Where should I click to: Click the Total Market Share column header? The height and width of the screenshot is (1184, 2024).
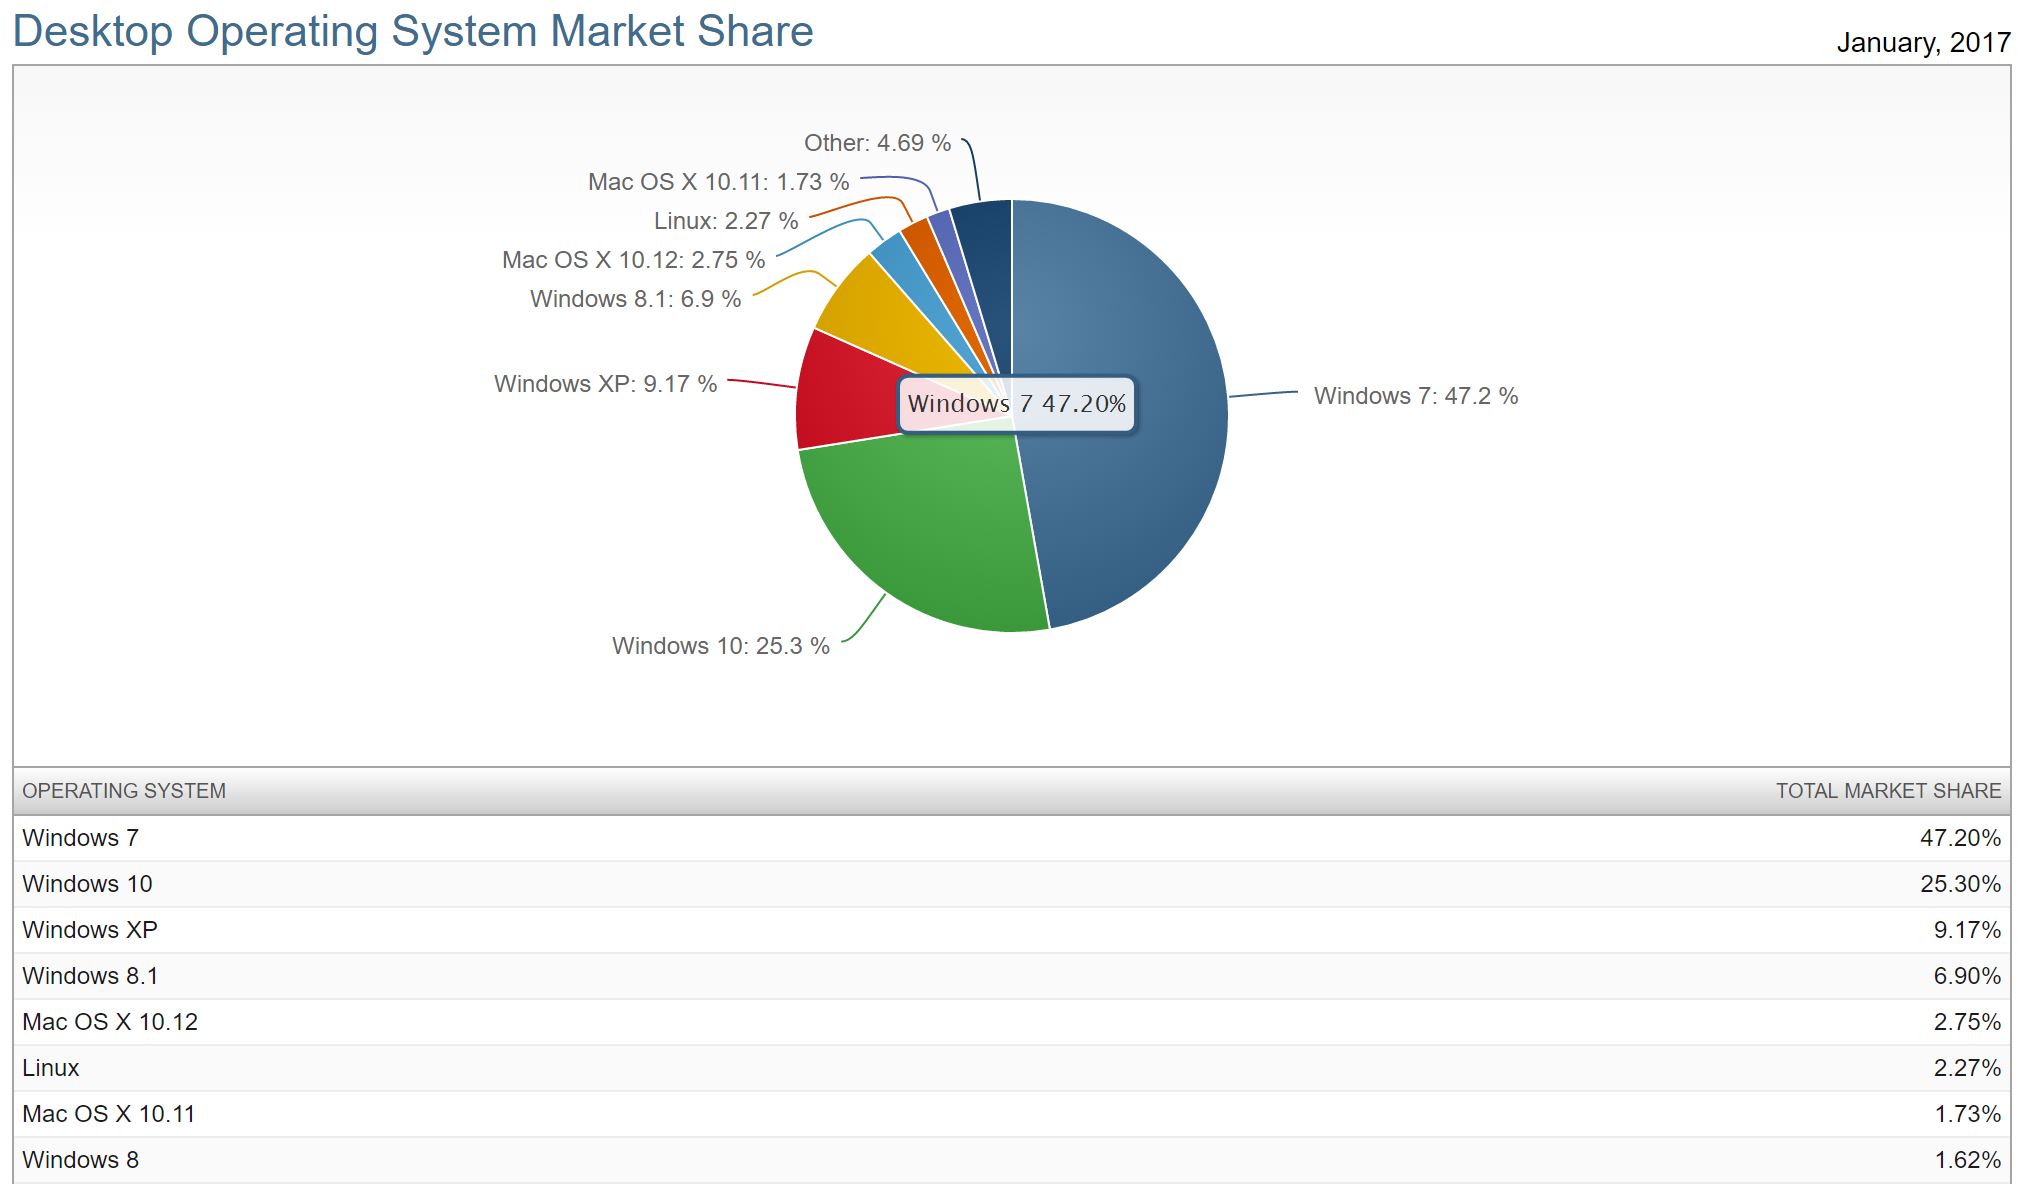(x=1887, y=791)
